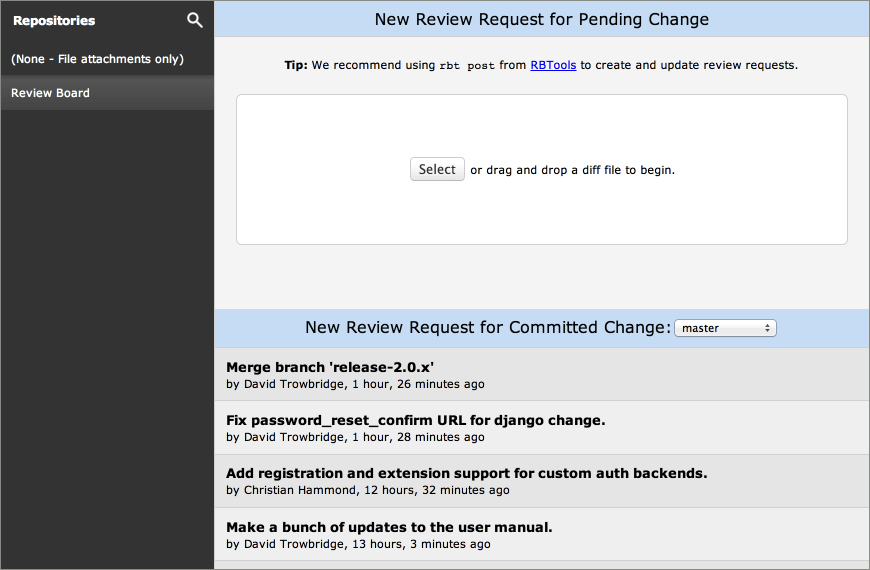Choose commit 'Fix password_reset_confirm URL for django change.'
This screenshot has width=870, height=570.
[542, 428]
